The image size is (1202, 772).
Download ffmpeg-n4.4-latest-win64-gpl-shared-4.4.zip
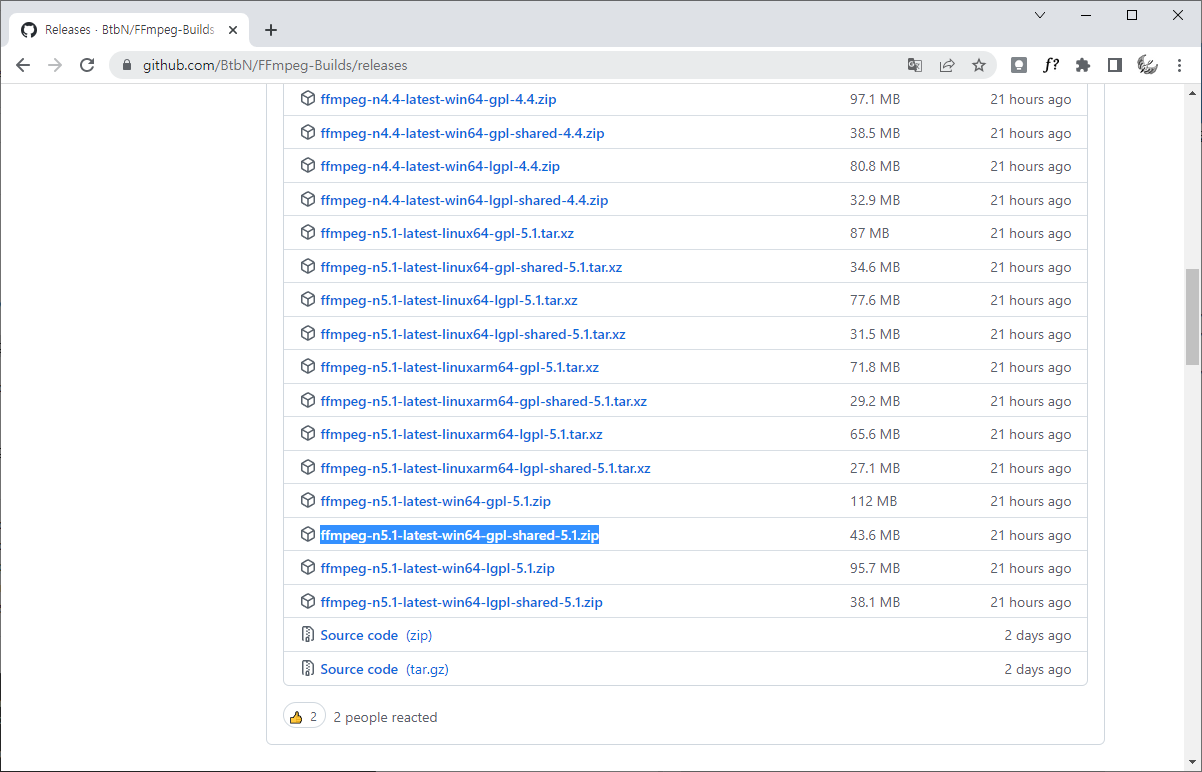462,133
